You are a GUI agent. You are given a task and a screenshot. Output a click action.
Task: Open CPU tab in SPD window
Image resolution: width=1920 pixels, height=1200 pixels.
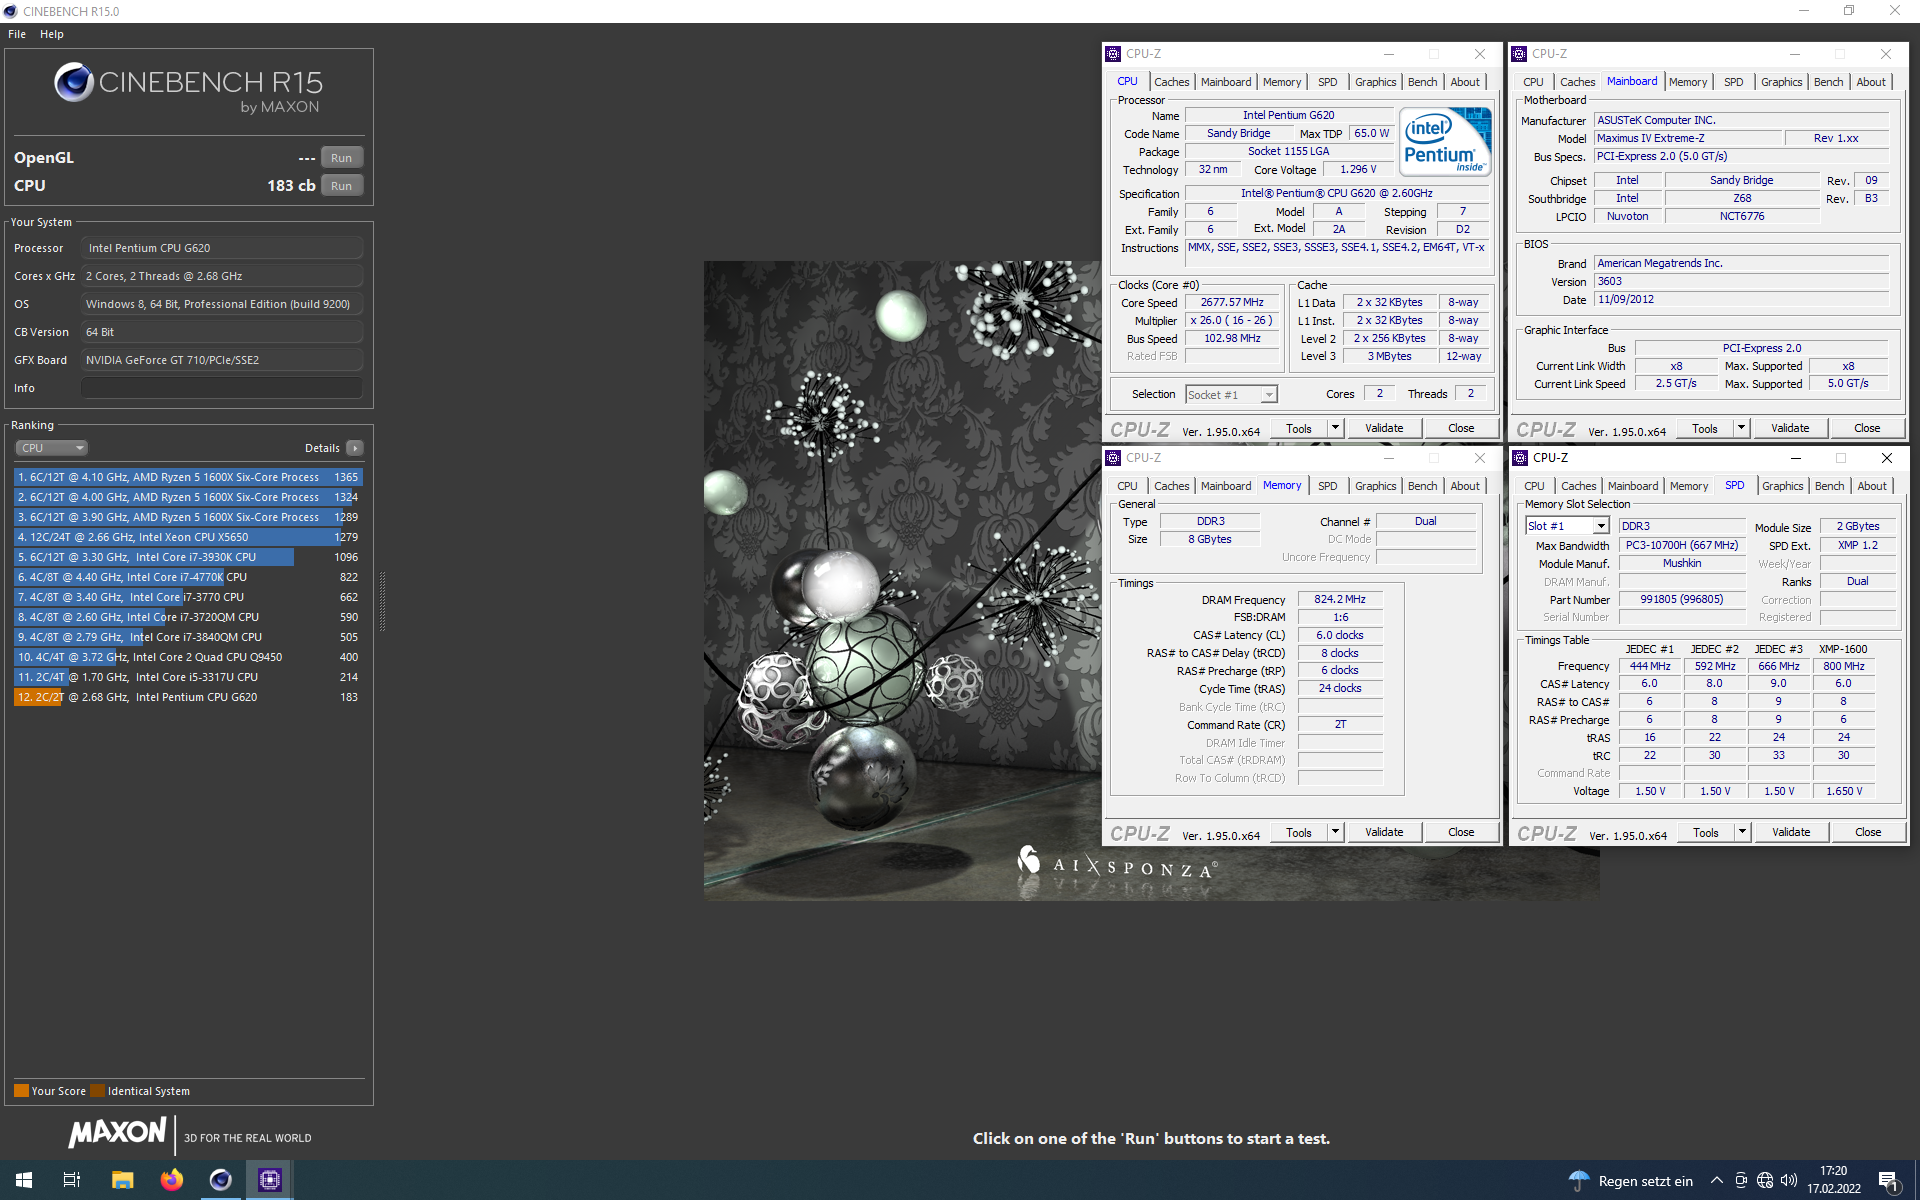click(x=1534, y=486)
